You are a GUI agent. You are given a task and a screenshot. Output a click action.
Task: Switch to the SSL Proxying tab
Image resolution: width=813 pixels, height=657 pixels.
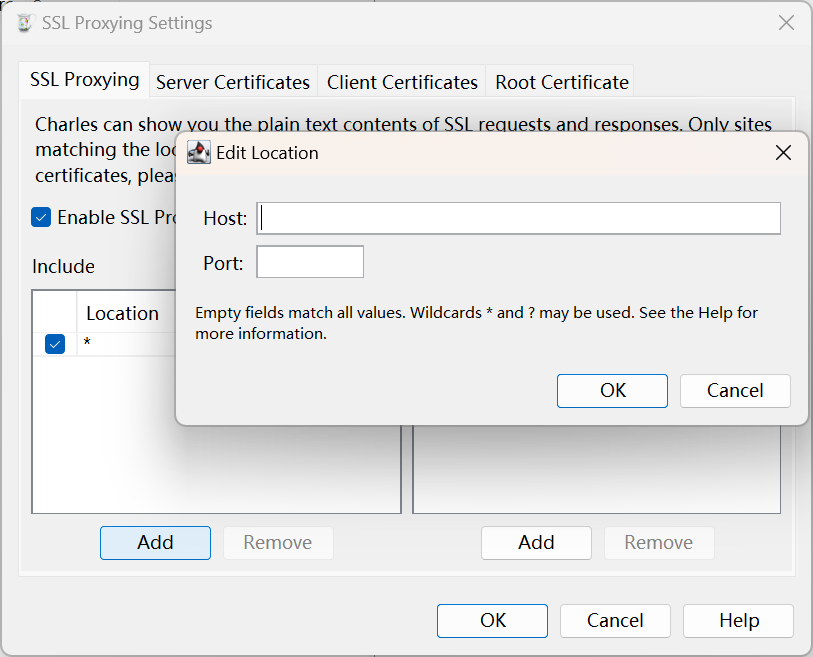click(84, 80)
